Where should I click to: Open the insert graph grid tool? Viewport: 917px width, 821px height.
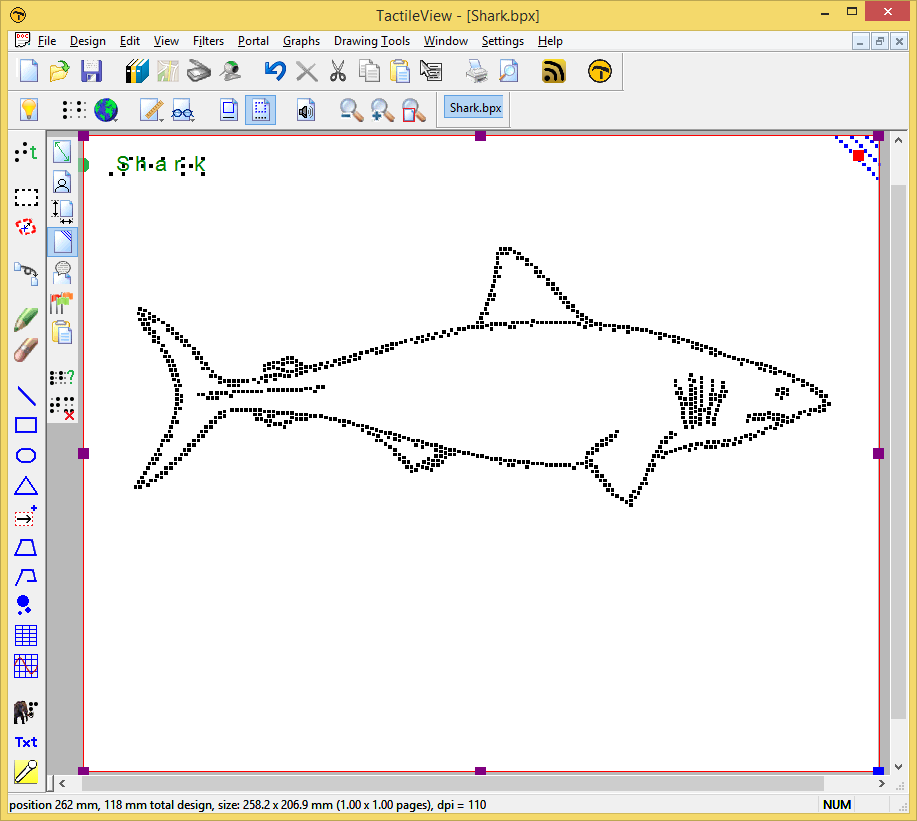pos(25,666)
